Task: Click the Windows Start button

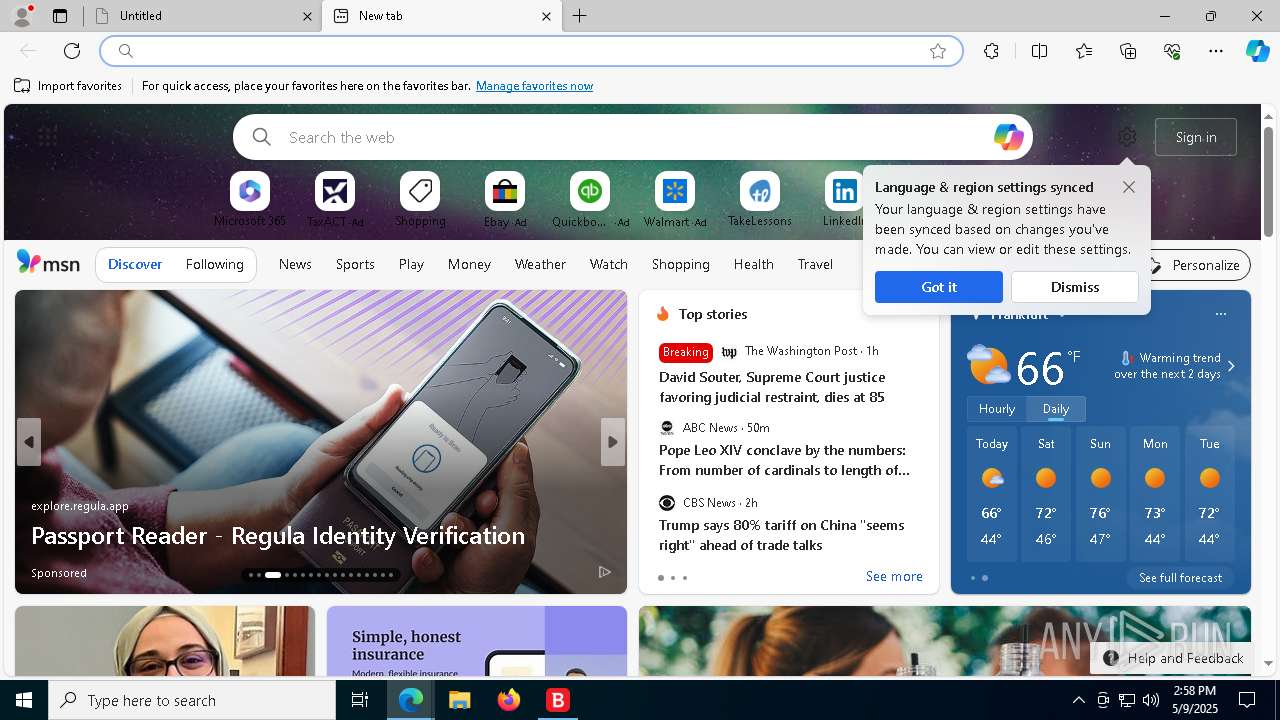Action: pos(24,701)
